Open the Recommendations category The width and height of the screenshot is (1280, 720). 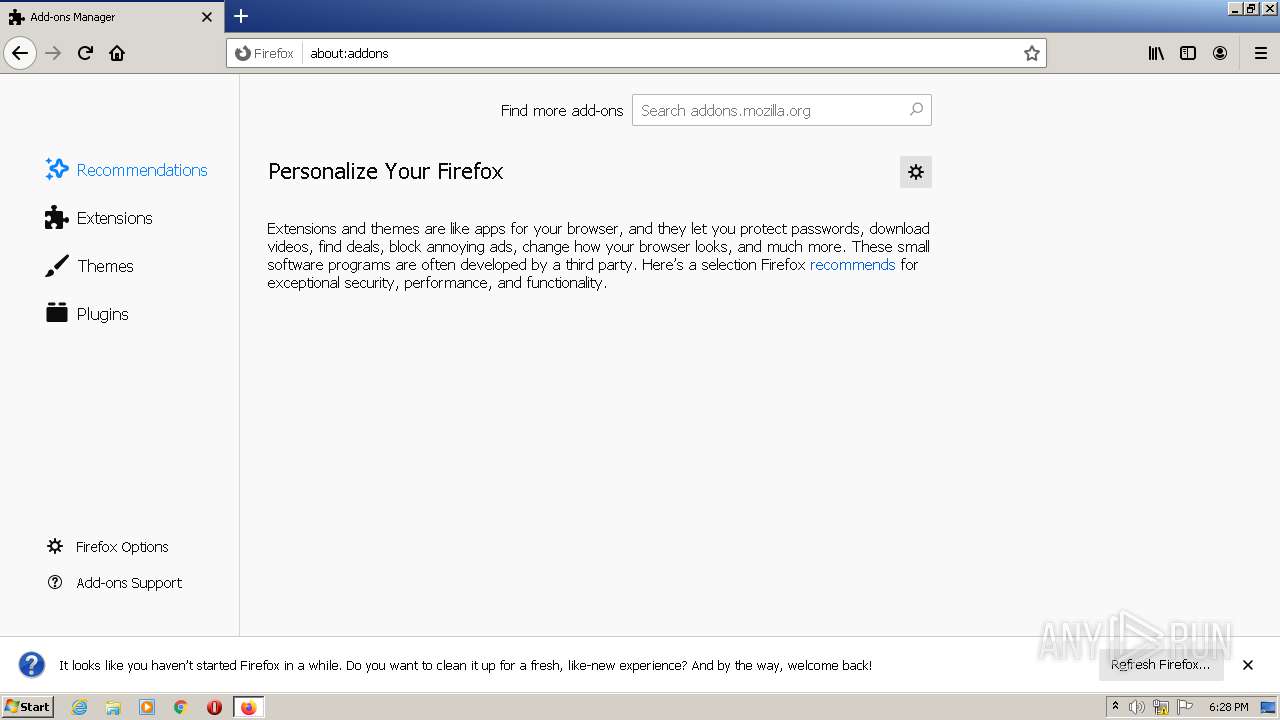pyautogui.click(x=126, y=170)
